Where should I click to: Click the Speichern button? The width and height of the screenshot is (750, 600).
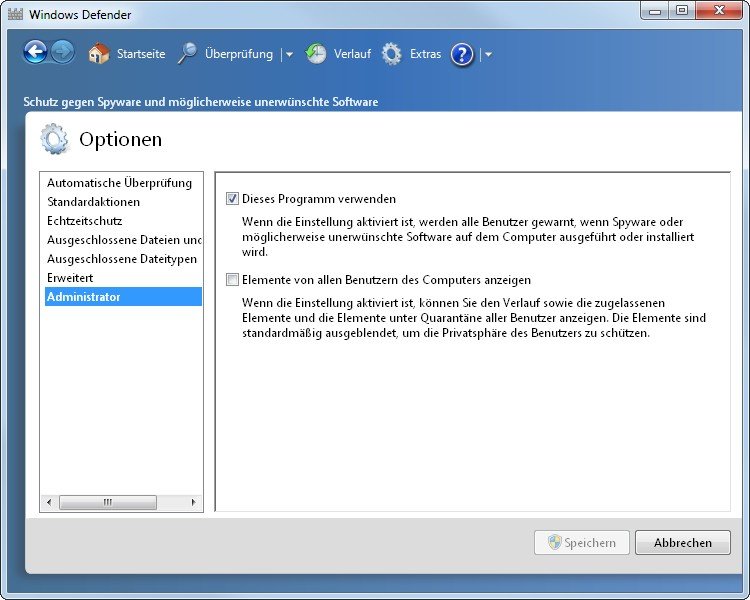pos(582,543)
